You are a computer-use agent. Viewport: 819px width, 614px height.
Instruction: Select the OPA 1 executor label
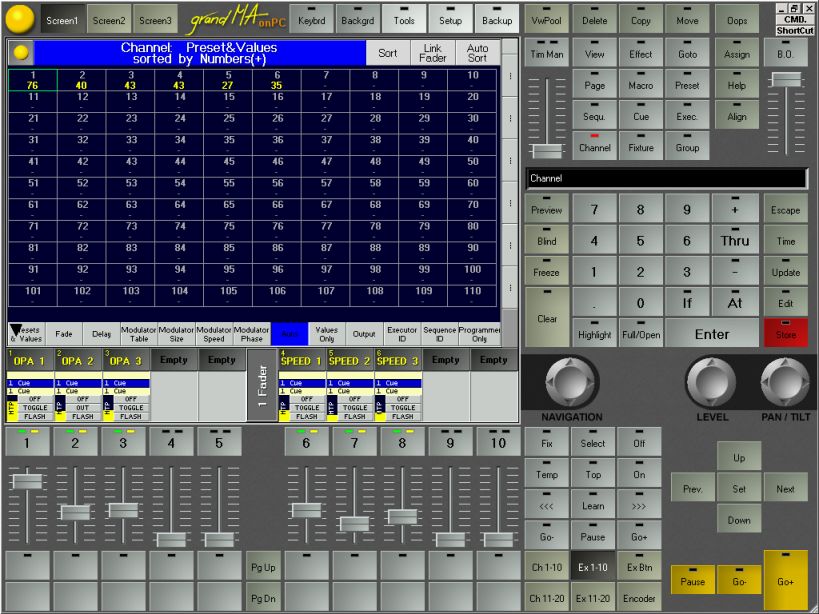pyautogui.click(x=29, y=360)
